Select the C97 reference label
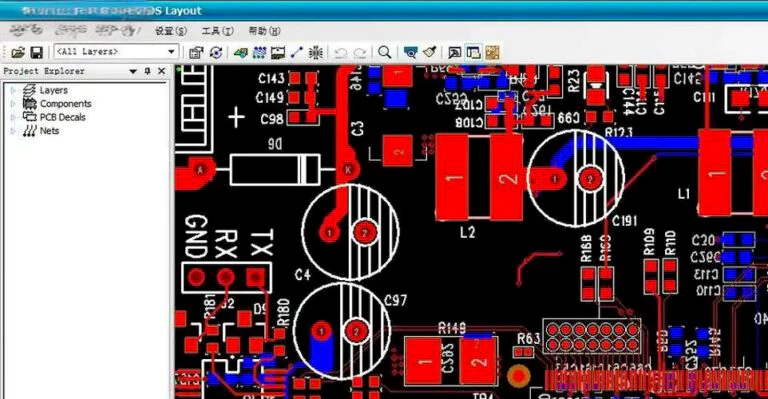The width and height of the screenshot is (768, 399). click(396, 300)
